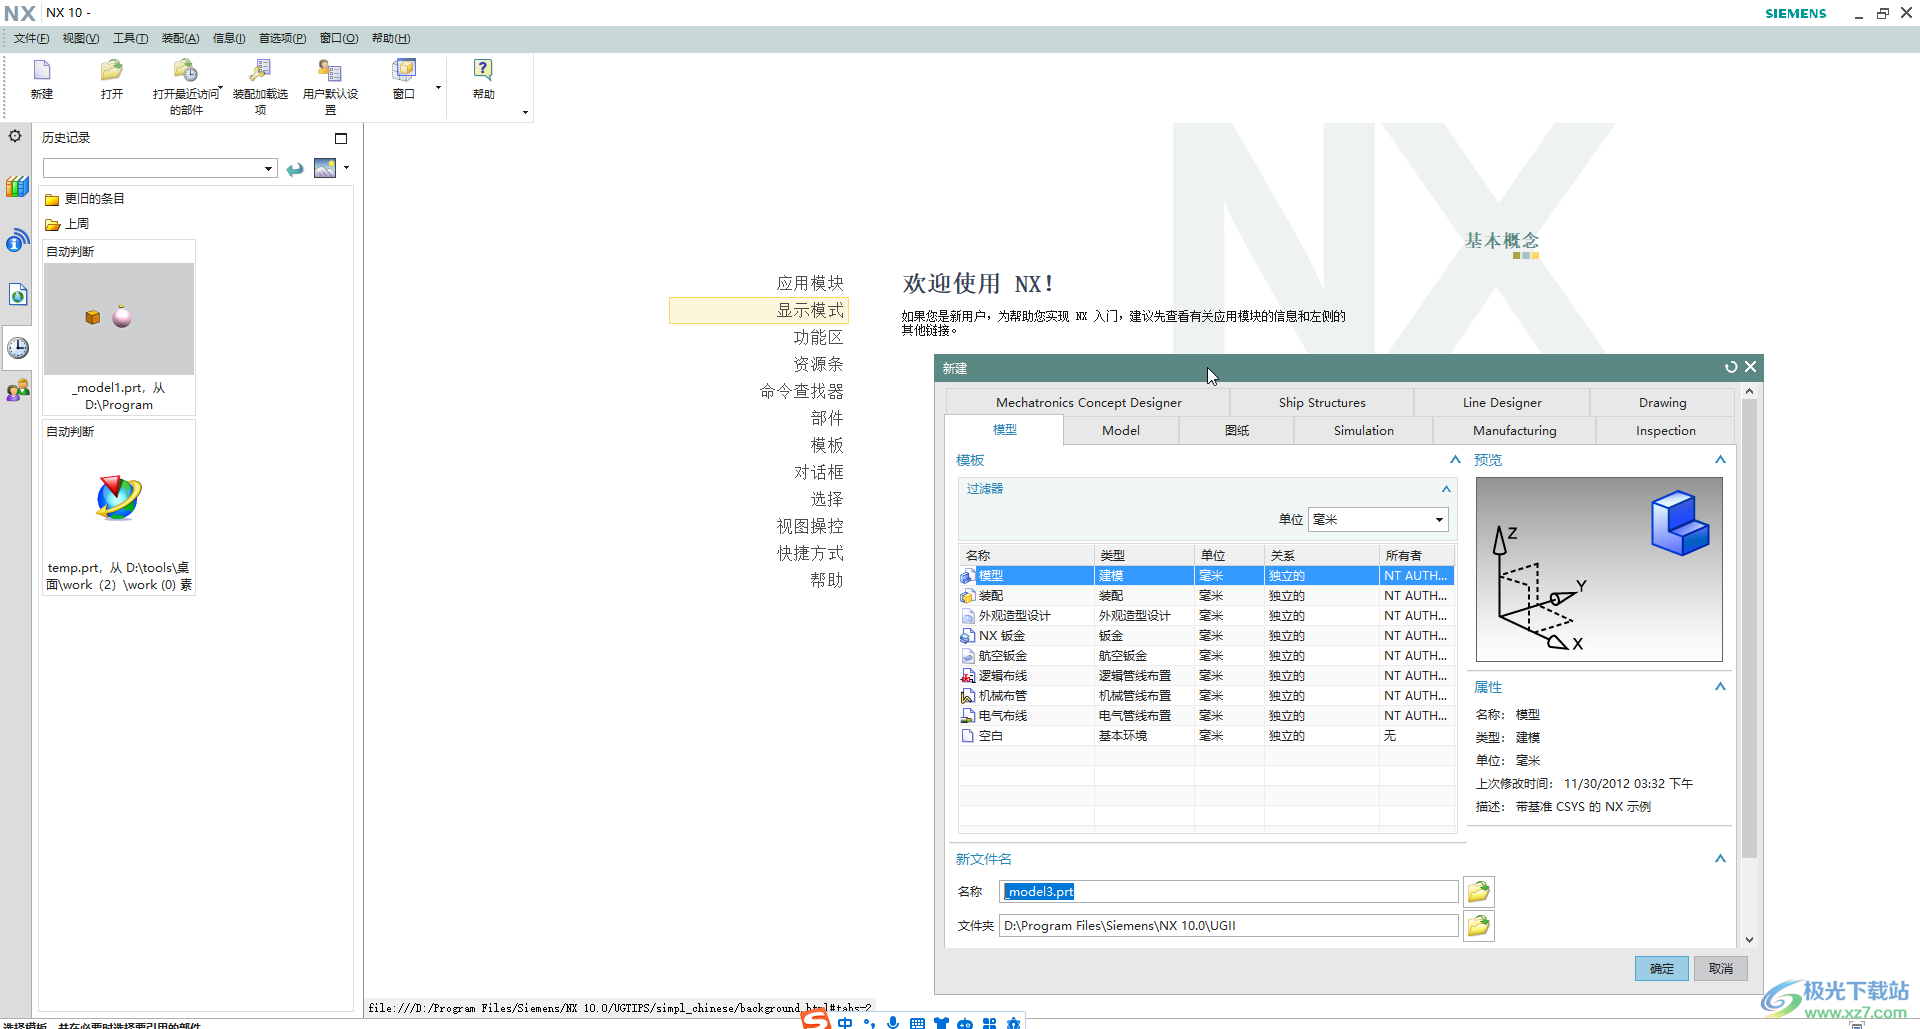This screenshot has width=1920, height=1029.
Task: Click the resource bar settings gear icon
Action: click(x=15, y=136)
